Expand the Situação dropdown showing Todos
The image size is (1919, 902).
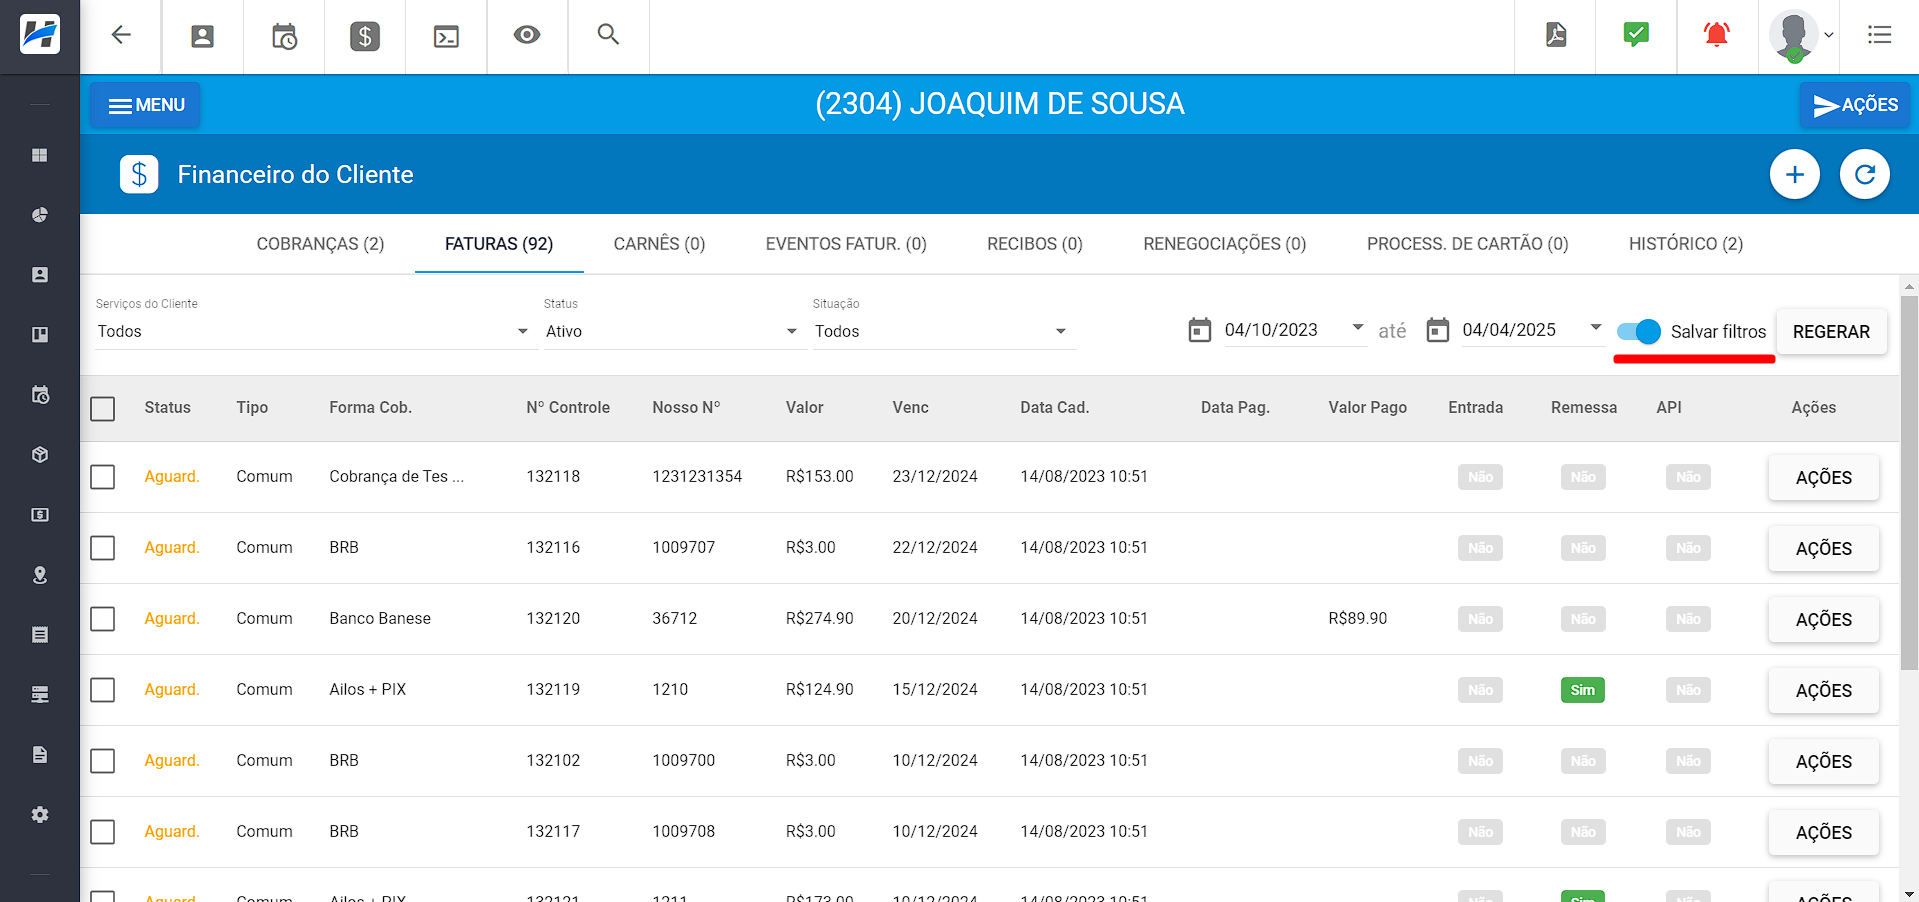point(943,332)
